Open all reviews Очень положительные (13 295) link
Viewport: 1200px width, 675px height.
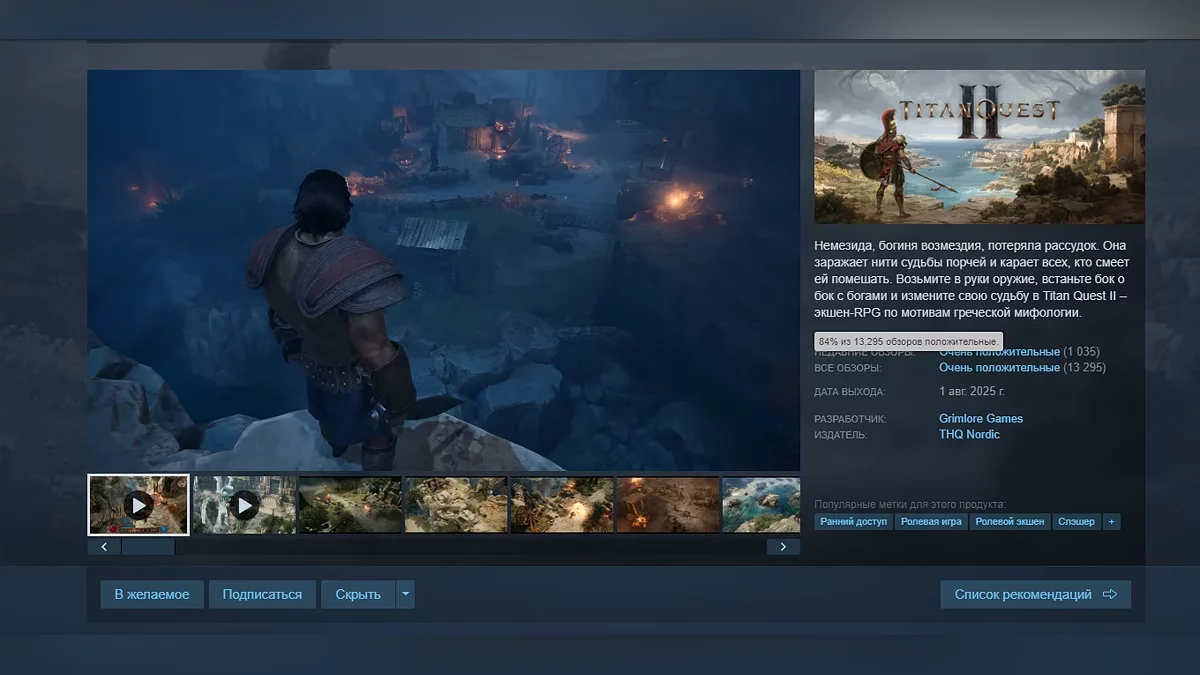[999, 368]
